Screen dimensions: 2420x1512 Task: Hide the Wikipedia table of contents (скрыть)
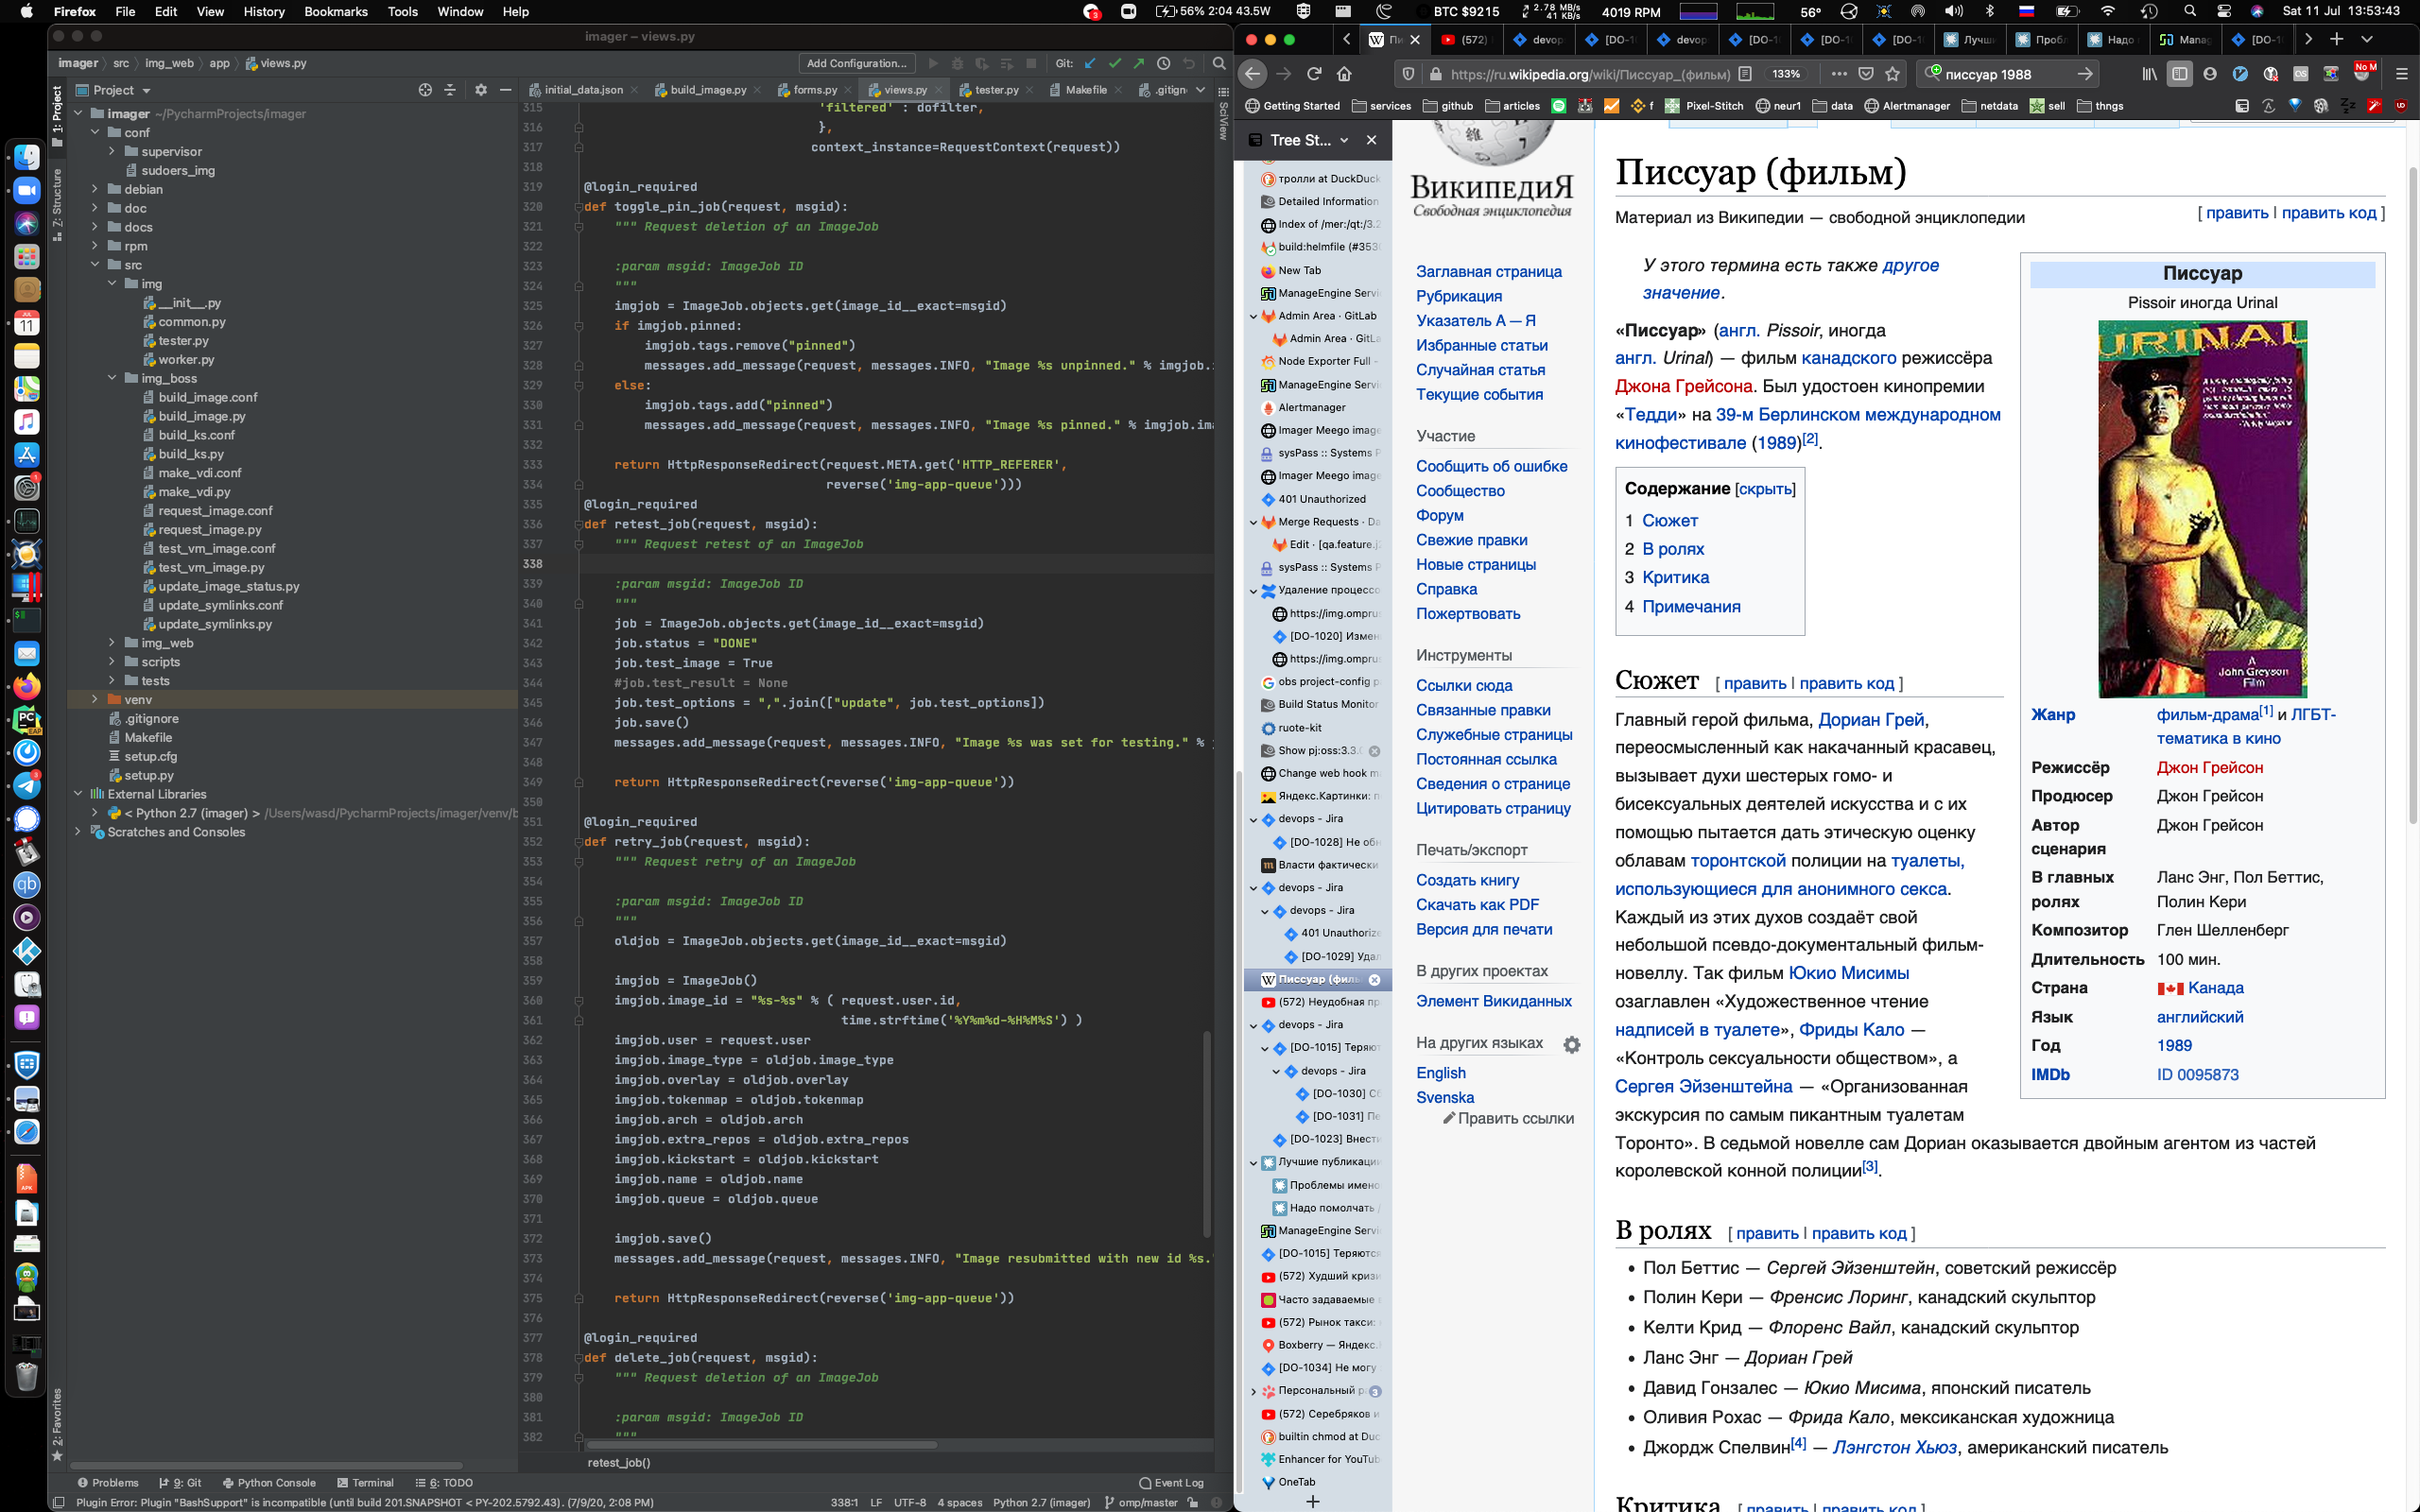(x=1765, y=489)
